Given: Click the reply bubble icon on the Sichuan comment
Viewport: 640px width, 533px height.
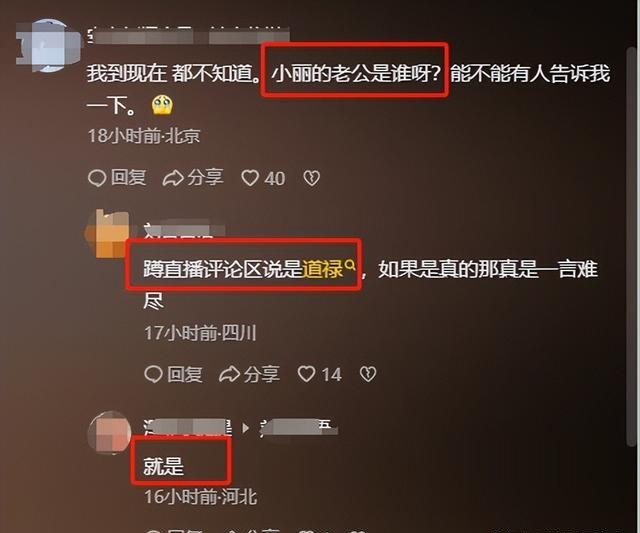Looking at the screenshot, I should click(153, 374).
